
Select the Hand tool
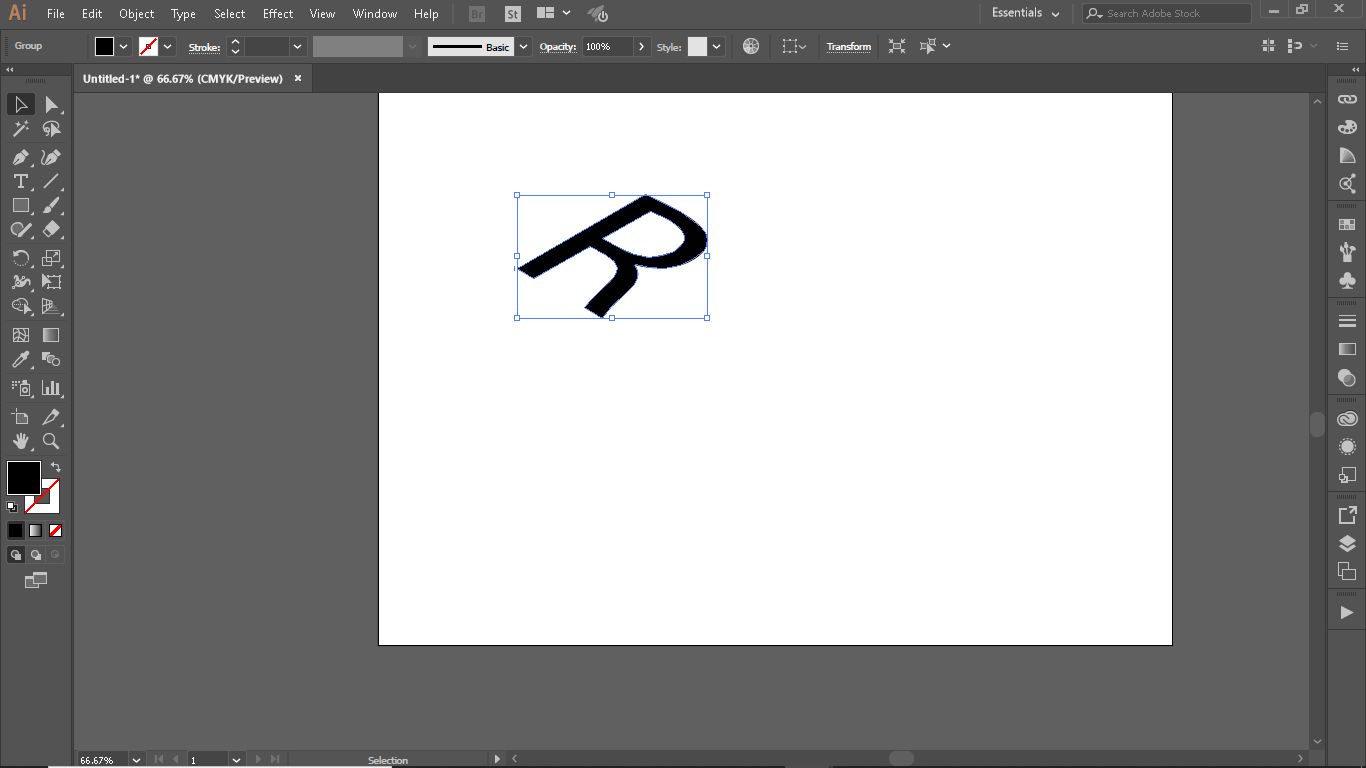(x=20, y=440)
